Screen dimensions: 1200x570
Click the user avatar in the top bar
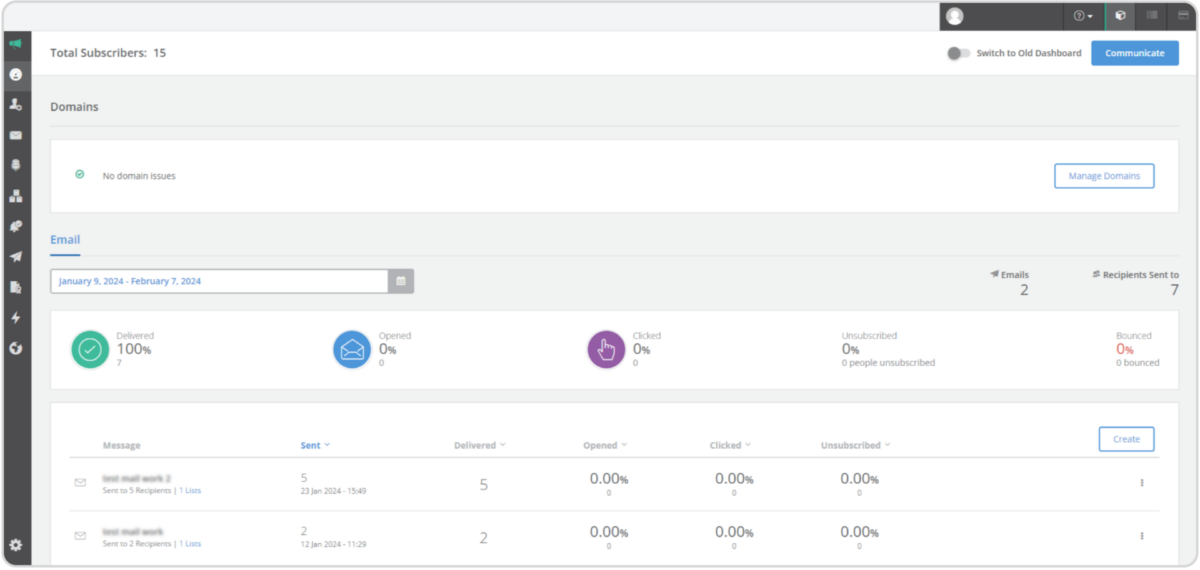[x=955, y=16]
